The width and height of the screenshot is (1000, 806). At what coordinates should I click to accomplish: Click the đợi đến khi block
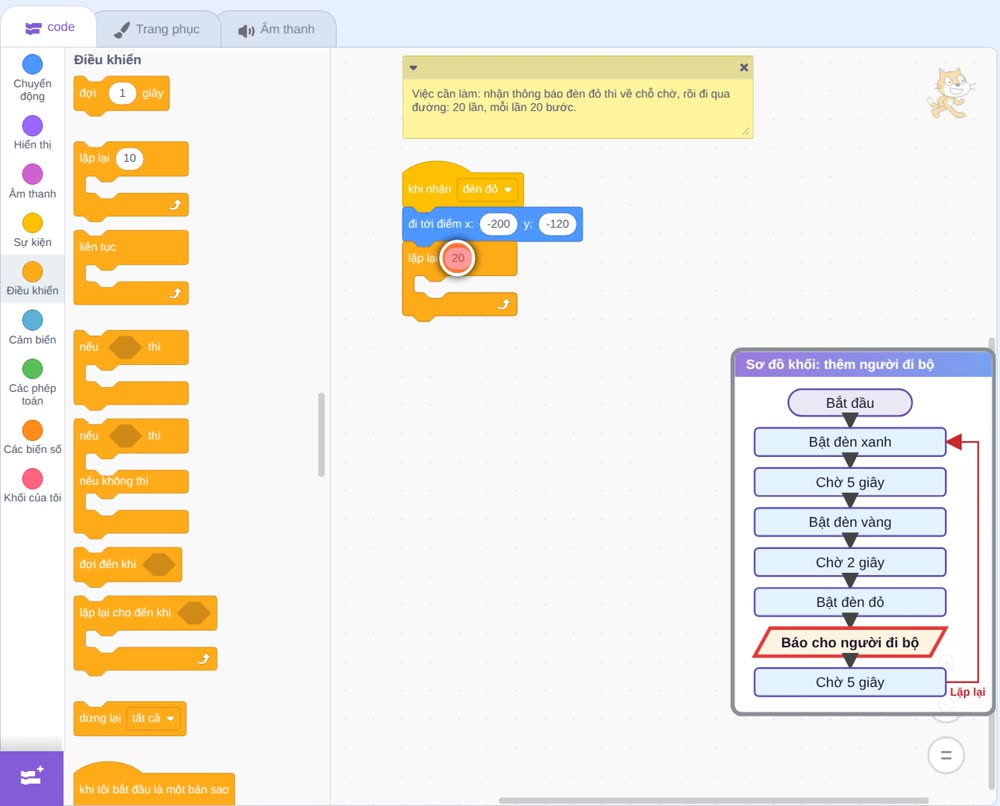tap(128, 564)
